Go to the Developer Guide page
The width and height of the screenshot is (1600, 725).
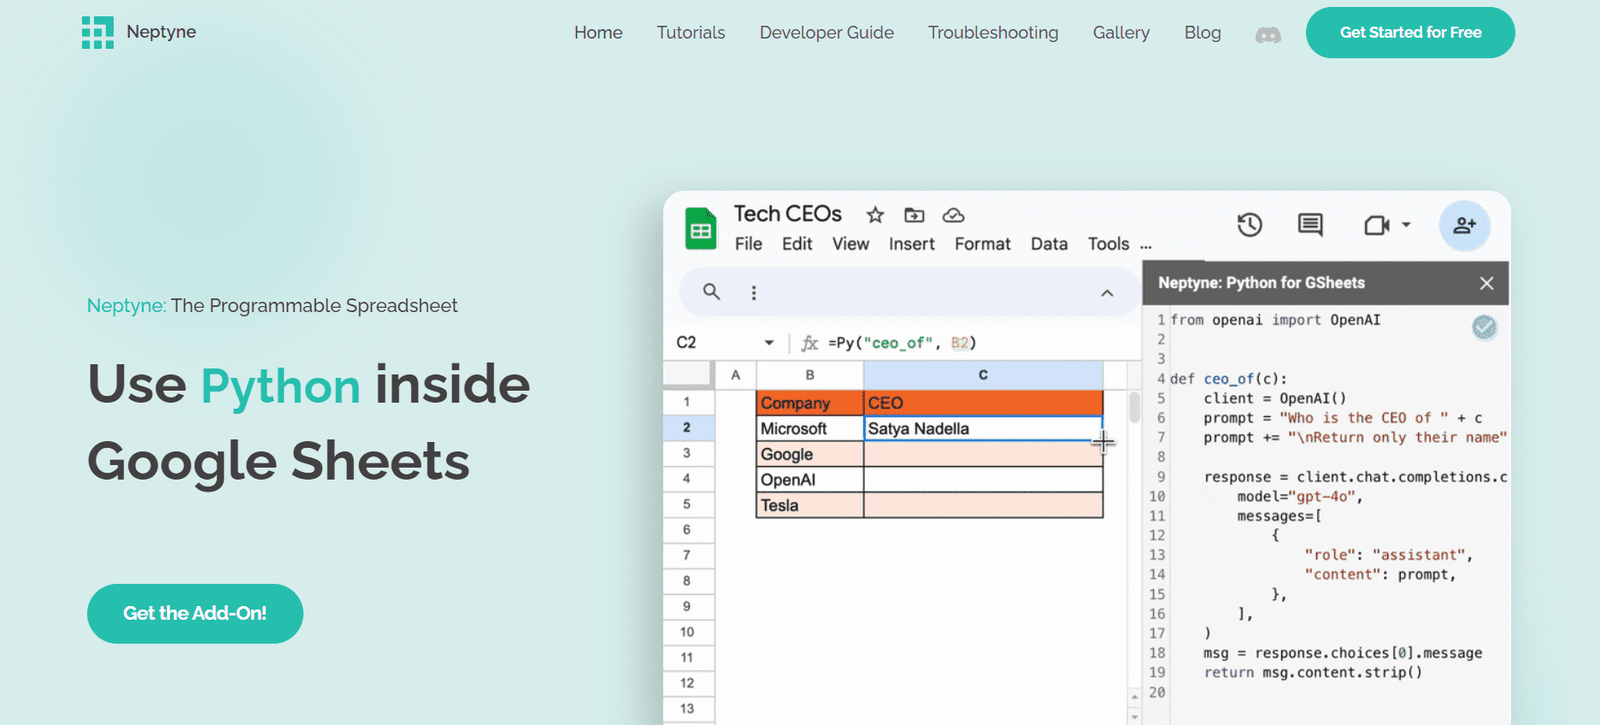tap(826, 32)
